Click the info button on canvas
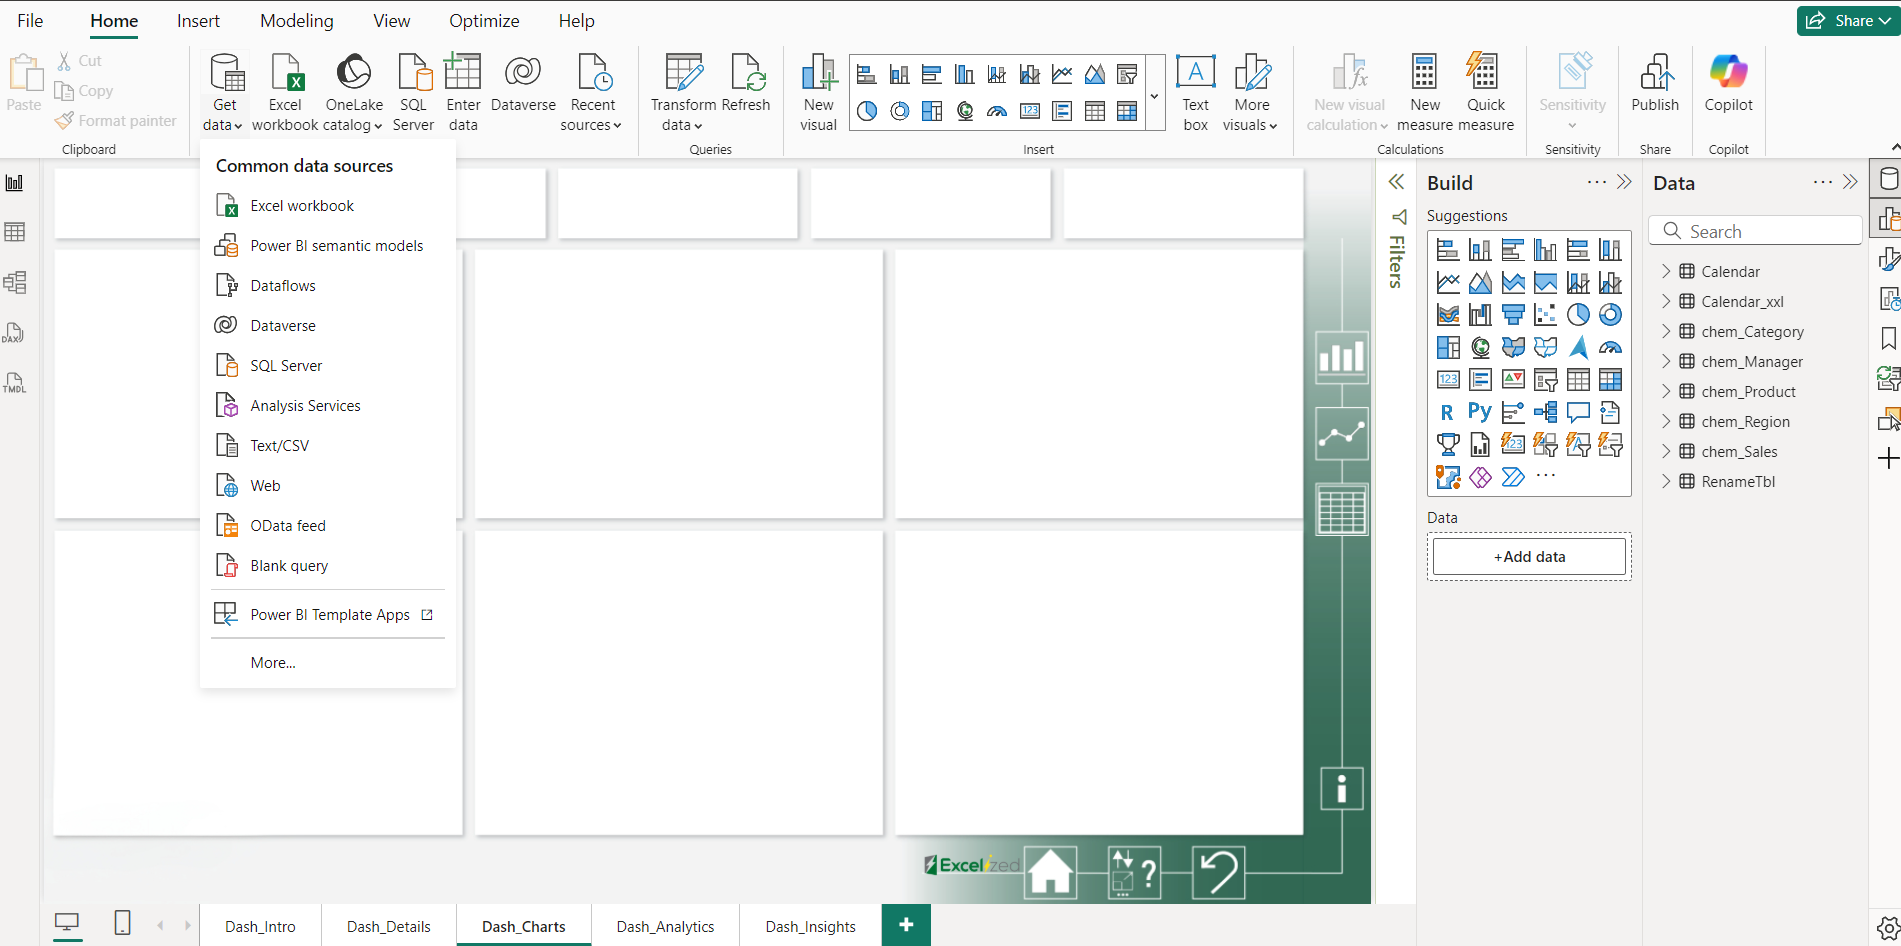1901x946 pixels. pyautogui.click(x=1342, y=788)
